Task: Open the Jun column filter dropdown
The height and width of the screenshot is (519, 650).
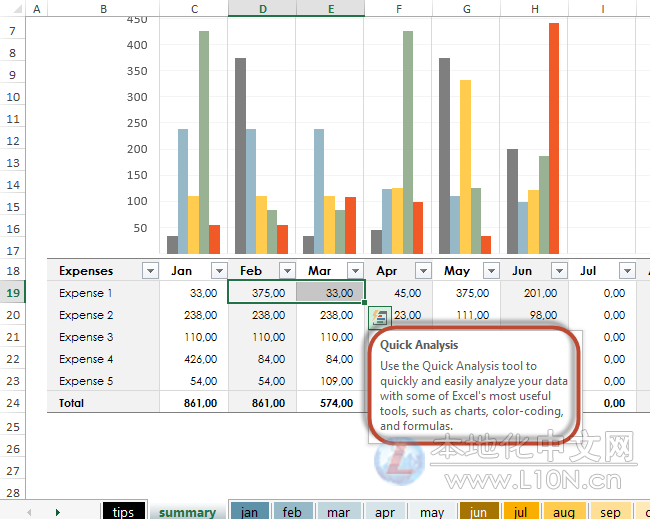Action: [558, 271]
